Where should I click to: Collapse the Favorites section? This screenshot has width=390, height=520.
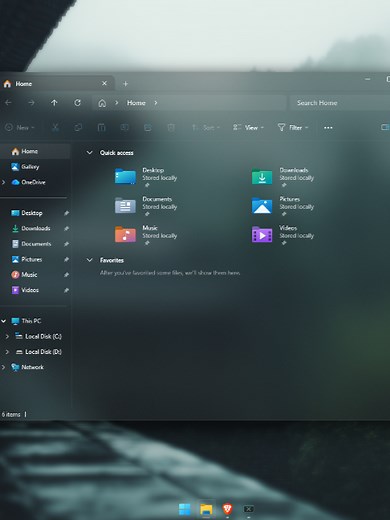pyautogui.click(x=89, y=260)
